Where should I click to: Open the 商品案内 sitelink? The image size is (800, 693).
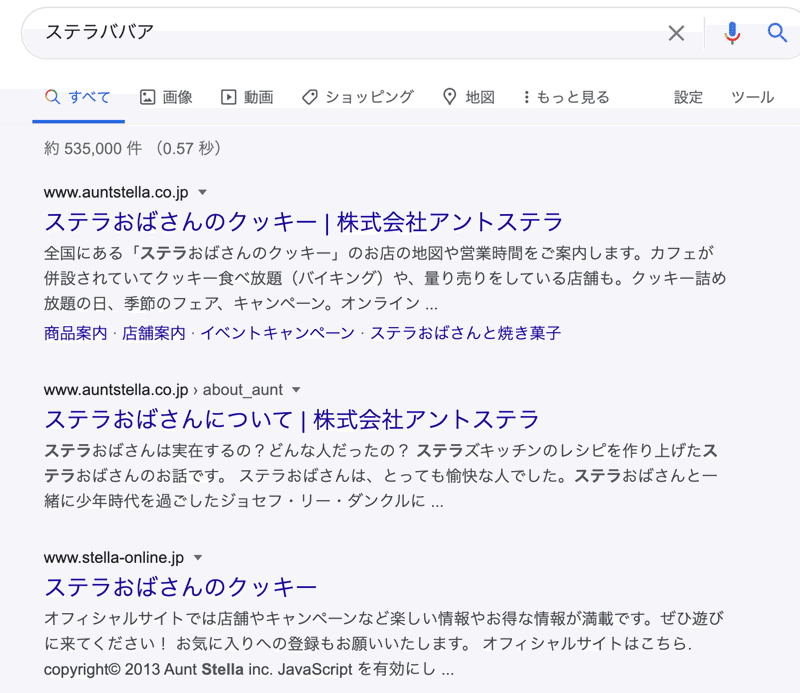pos(76,333)
